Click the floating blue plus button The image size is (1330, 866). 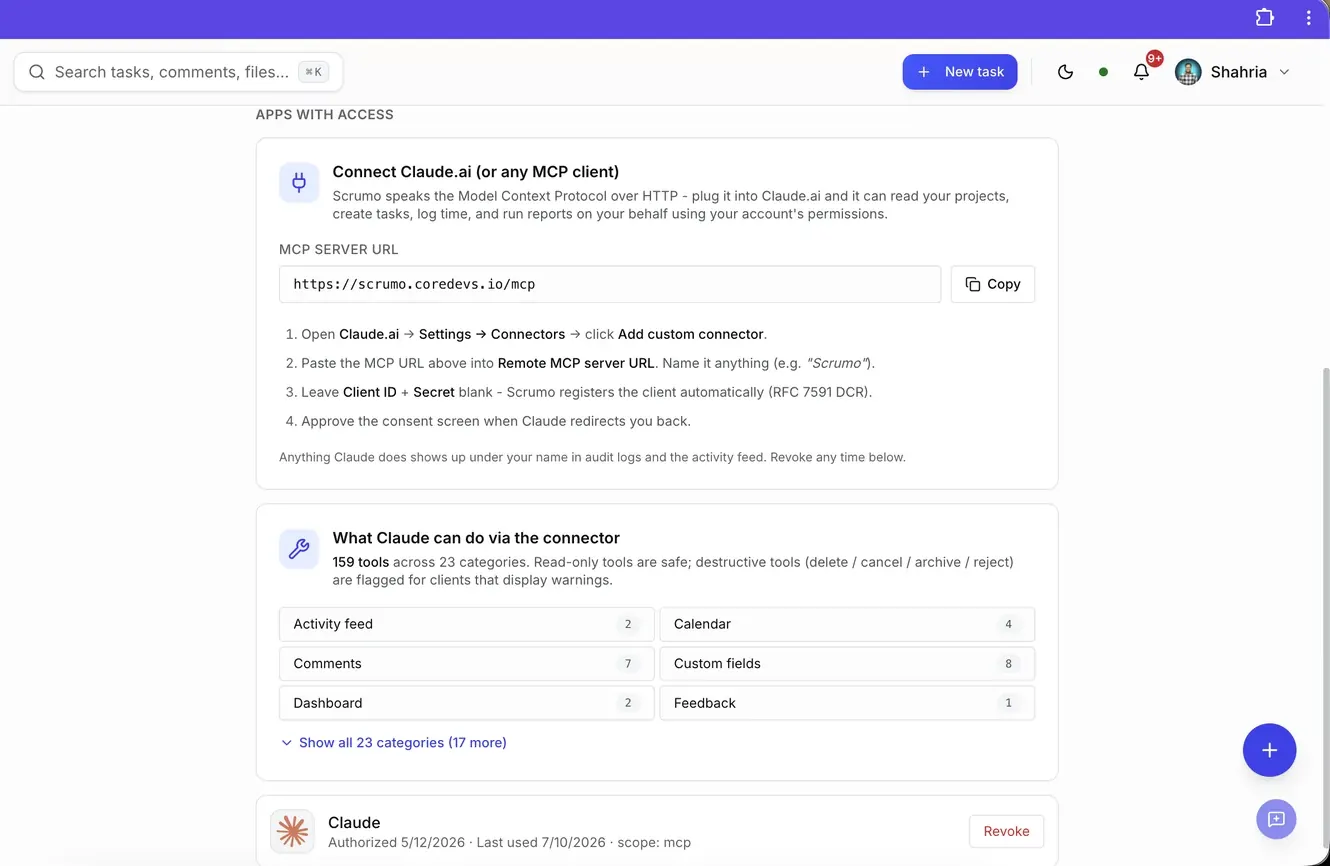coord(1269,750)
